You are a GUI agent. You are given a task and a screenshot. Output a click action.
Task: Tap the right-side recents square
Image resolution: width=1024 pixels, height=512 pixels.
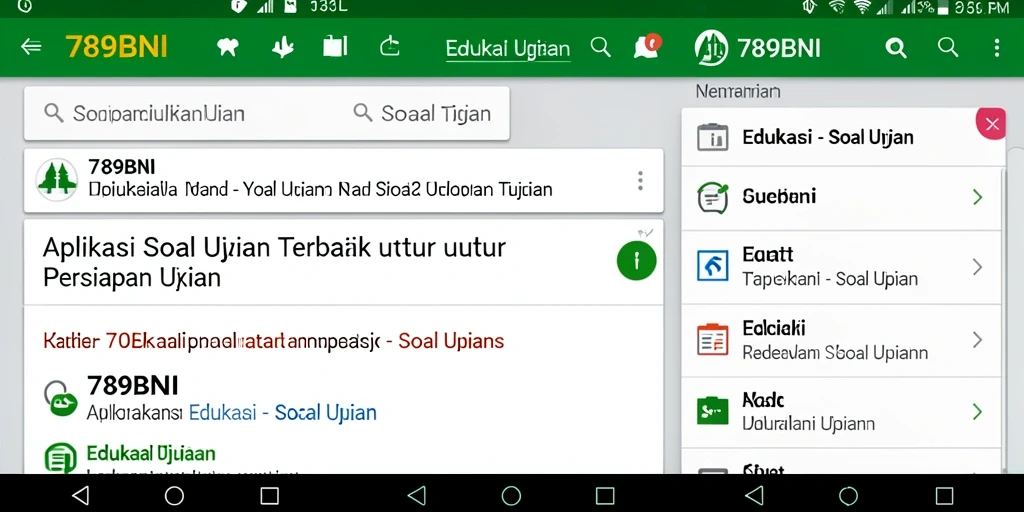(944, 495)
